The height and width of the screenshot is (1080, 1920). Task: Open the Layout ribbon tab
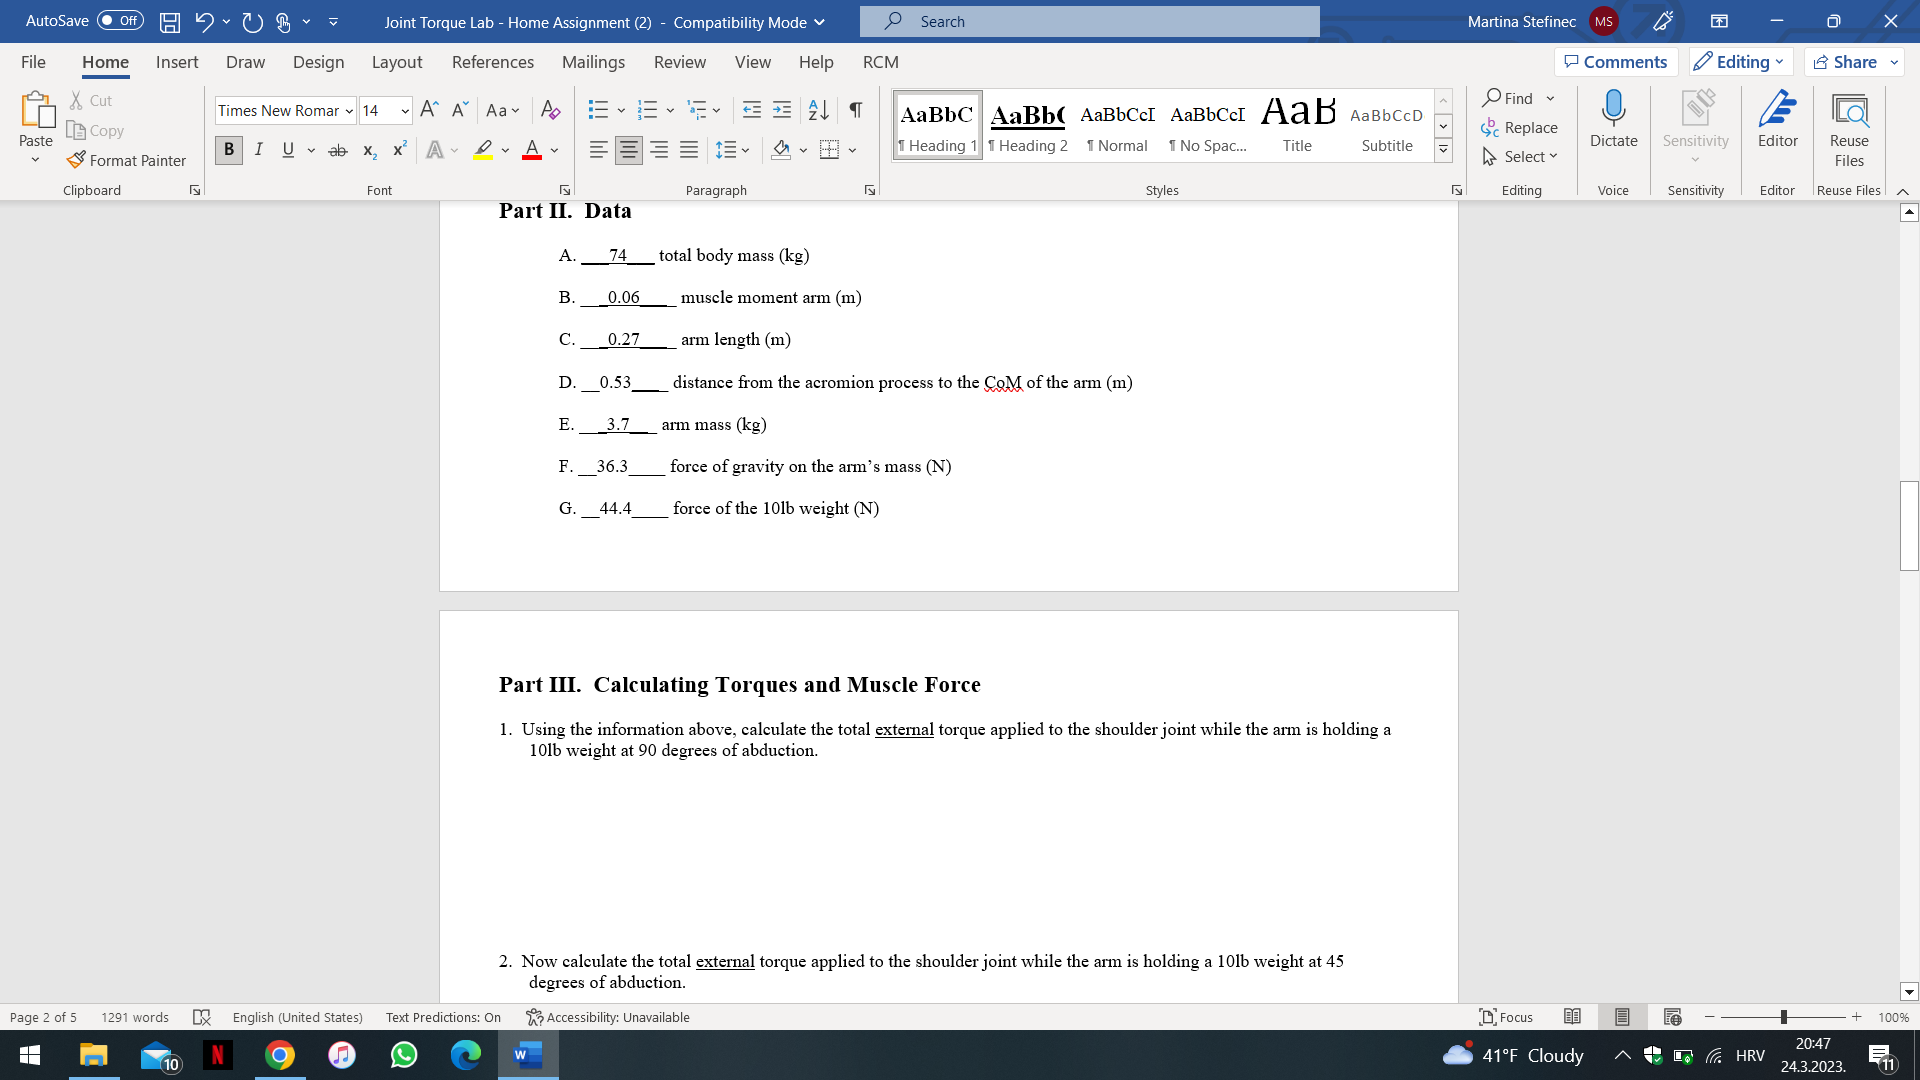396,62
